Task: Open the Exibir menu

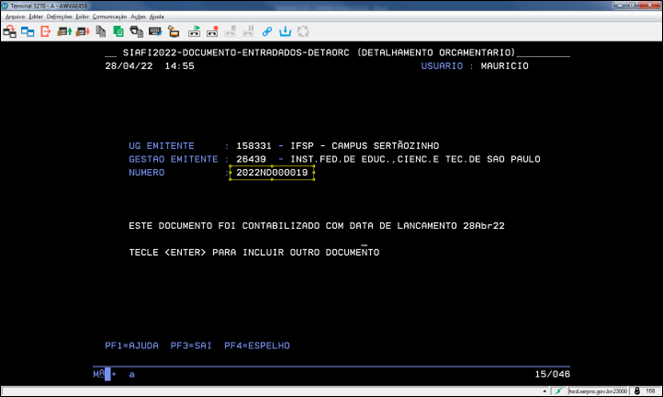Action: pos(82,17)
